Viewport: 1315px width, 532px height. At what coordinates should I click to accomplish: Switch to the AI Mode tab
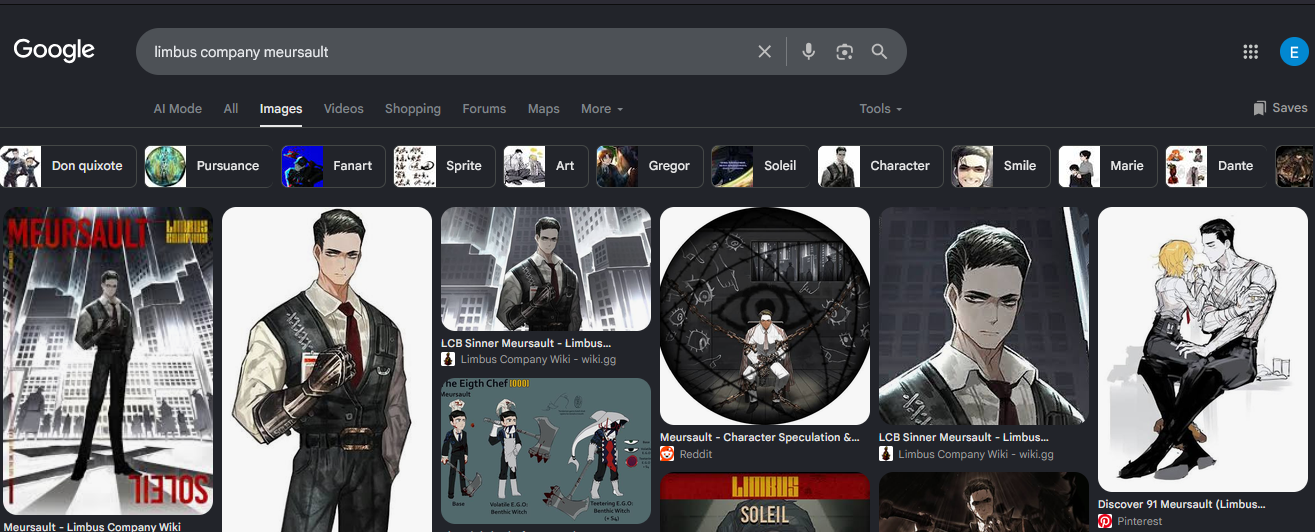[178, 108]
